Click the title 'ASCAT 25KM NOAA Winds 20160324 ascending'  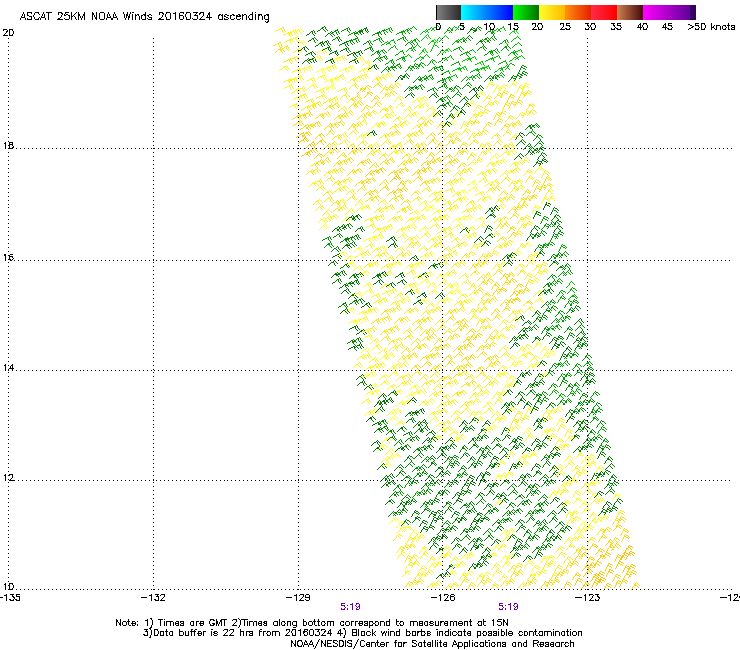pos(144,17)
